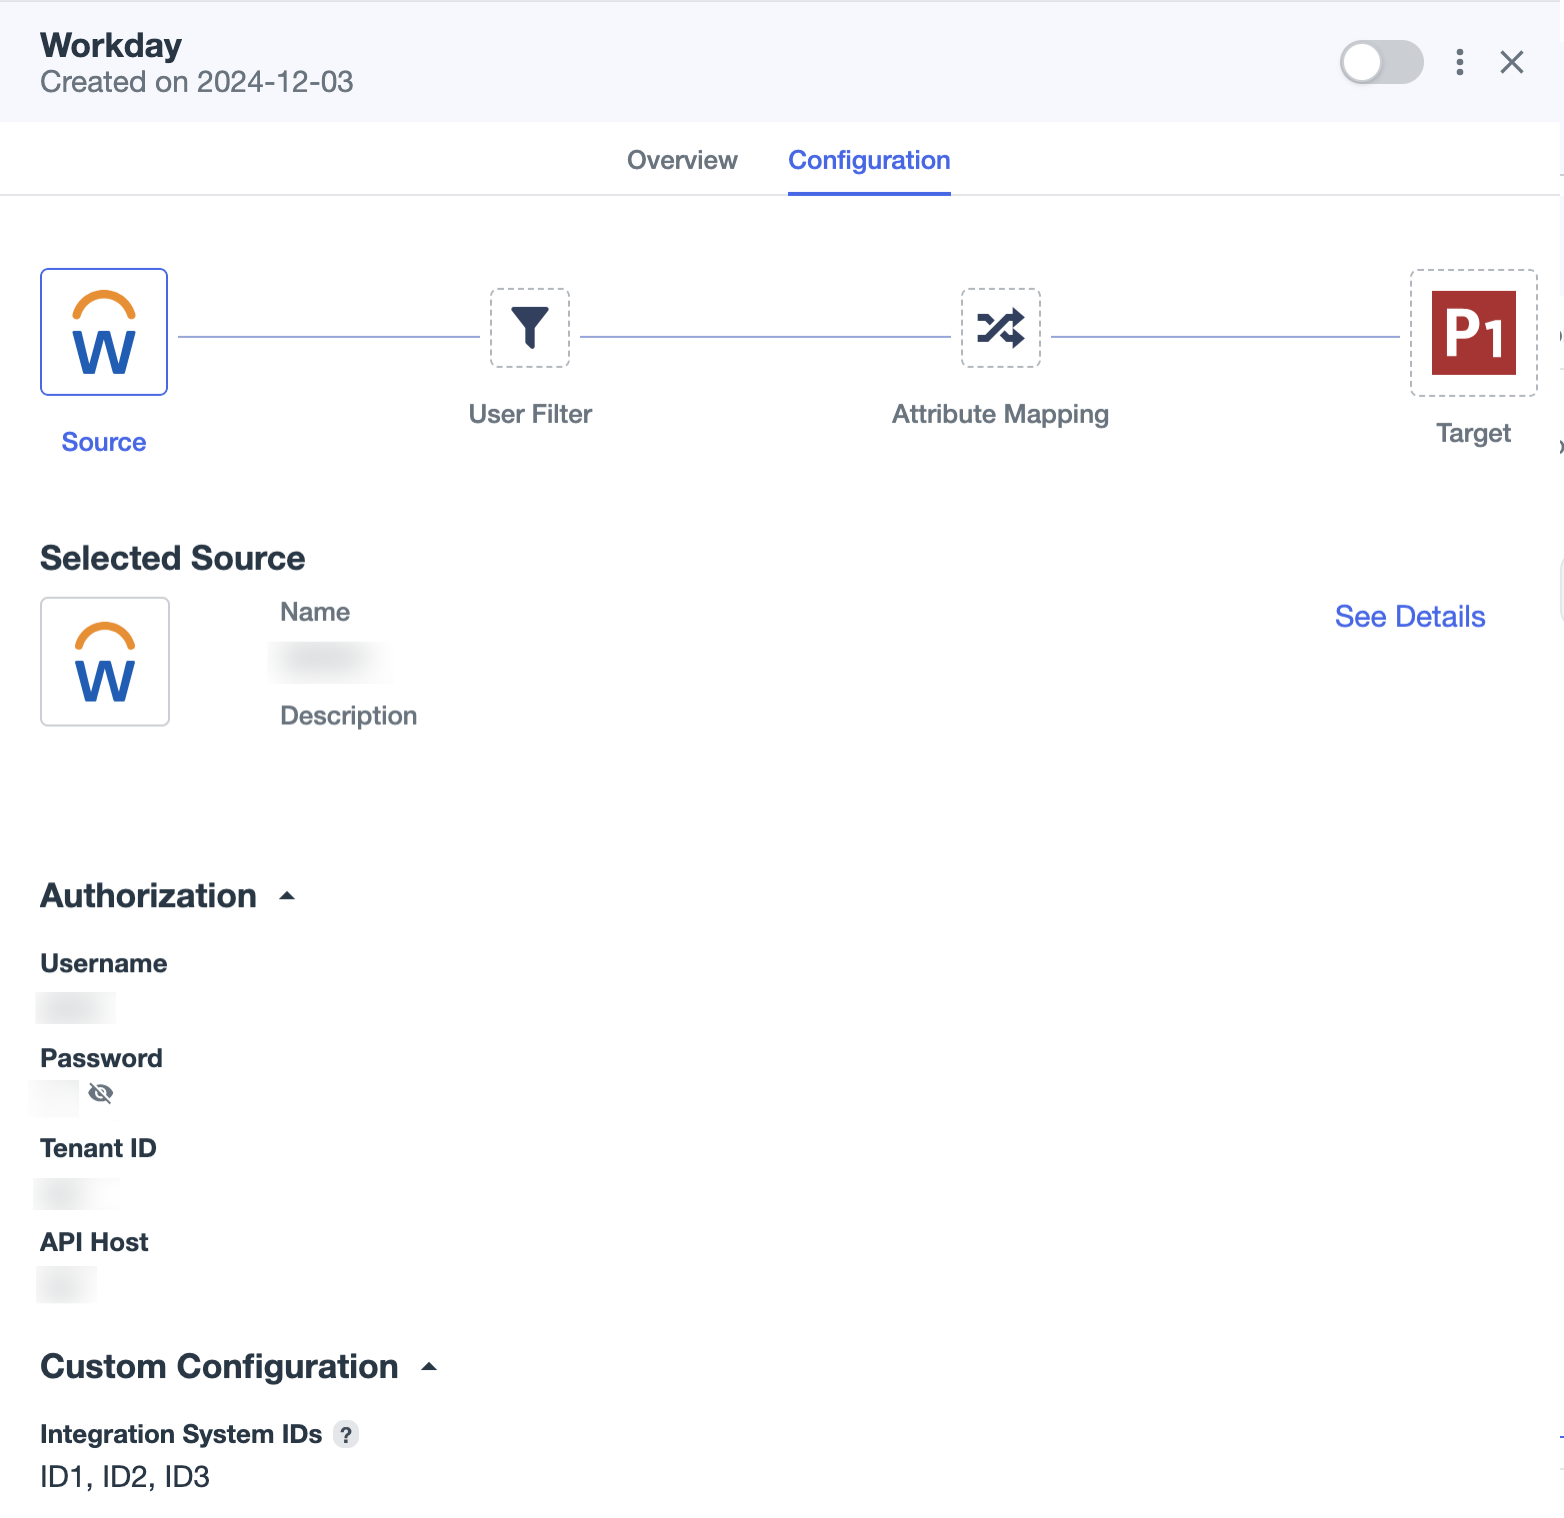1564x1518 pixels.
Task: Toggle the Workday connection enable switch
Action: 1382,62
